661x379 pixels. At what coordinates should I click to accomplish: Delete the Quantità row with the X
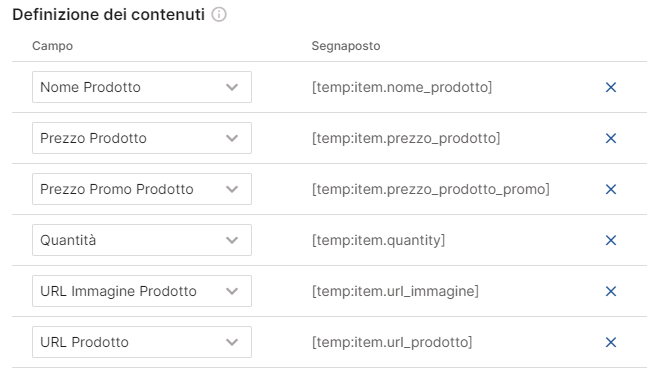point(611,240)
